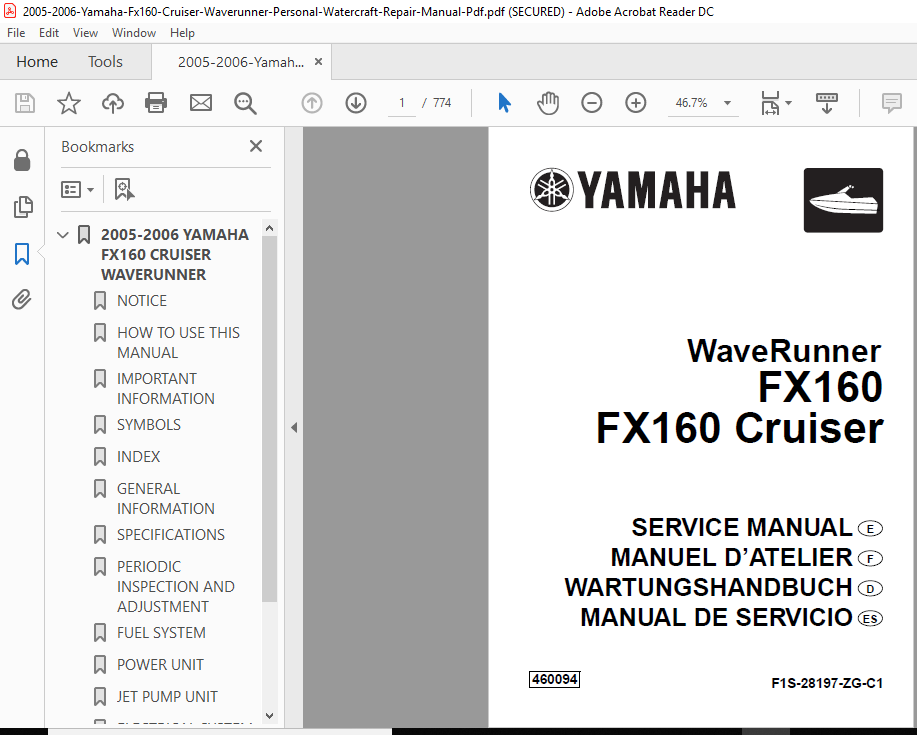Click the 46.7% zoom value field

[x=692, y=103]
